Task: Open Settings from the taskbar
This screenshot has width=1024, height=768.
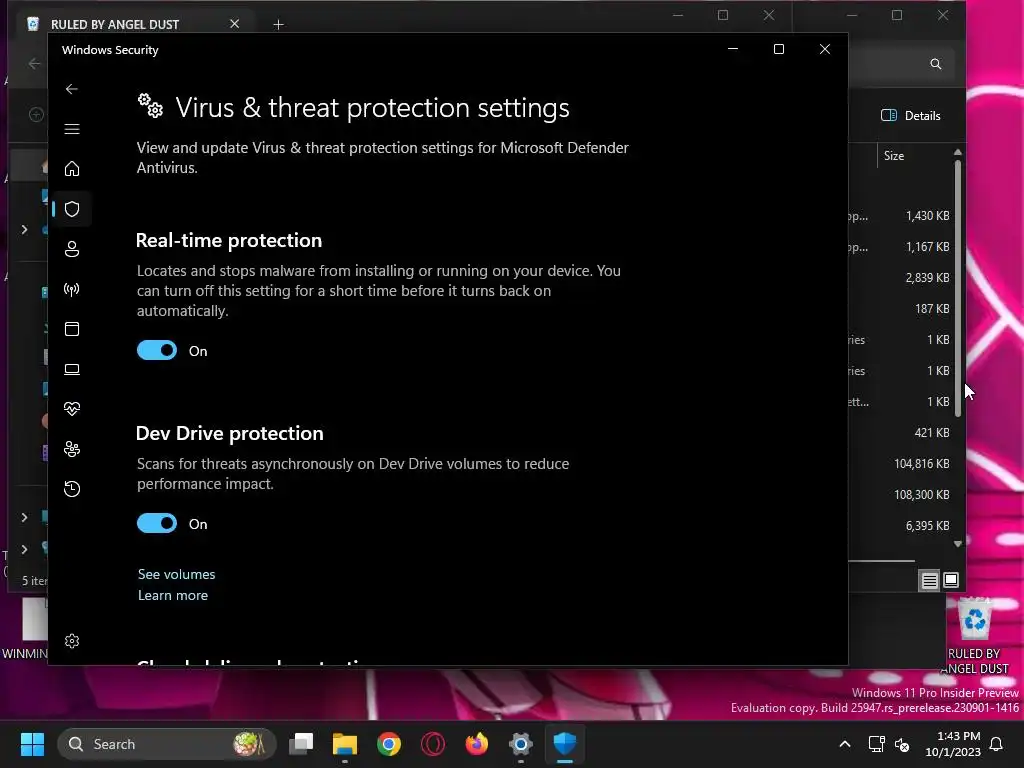Action: pyautogui.click(x=520, y=744)
